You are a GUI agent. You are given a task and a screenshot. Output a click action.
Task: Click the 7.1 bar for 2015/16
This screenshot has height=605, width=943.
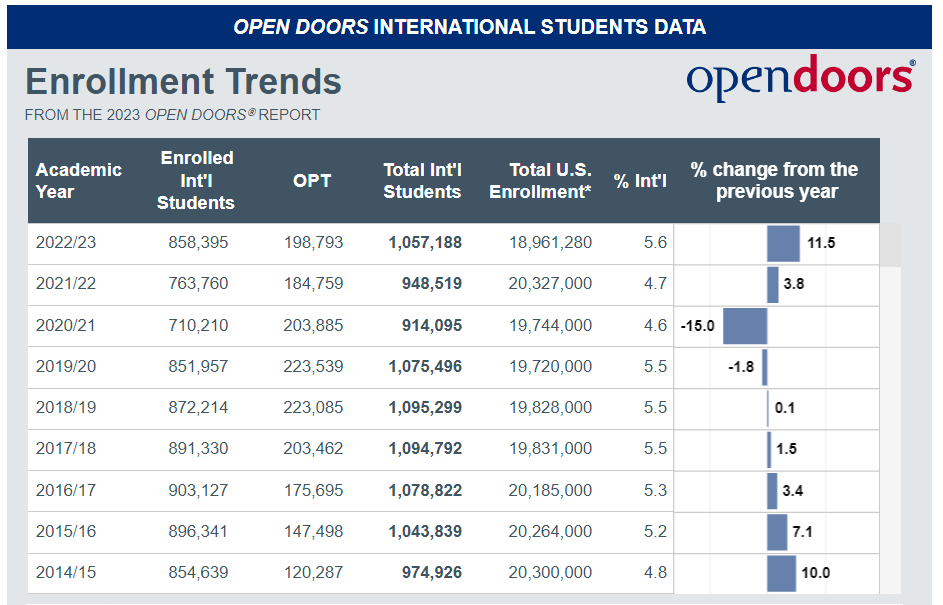click(x=777, y=532)
